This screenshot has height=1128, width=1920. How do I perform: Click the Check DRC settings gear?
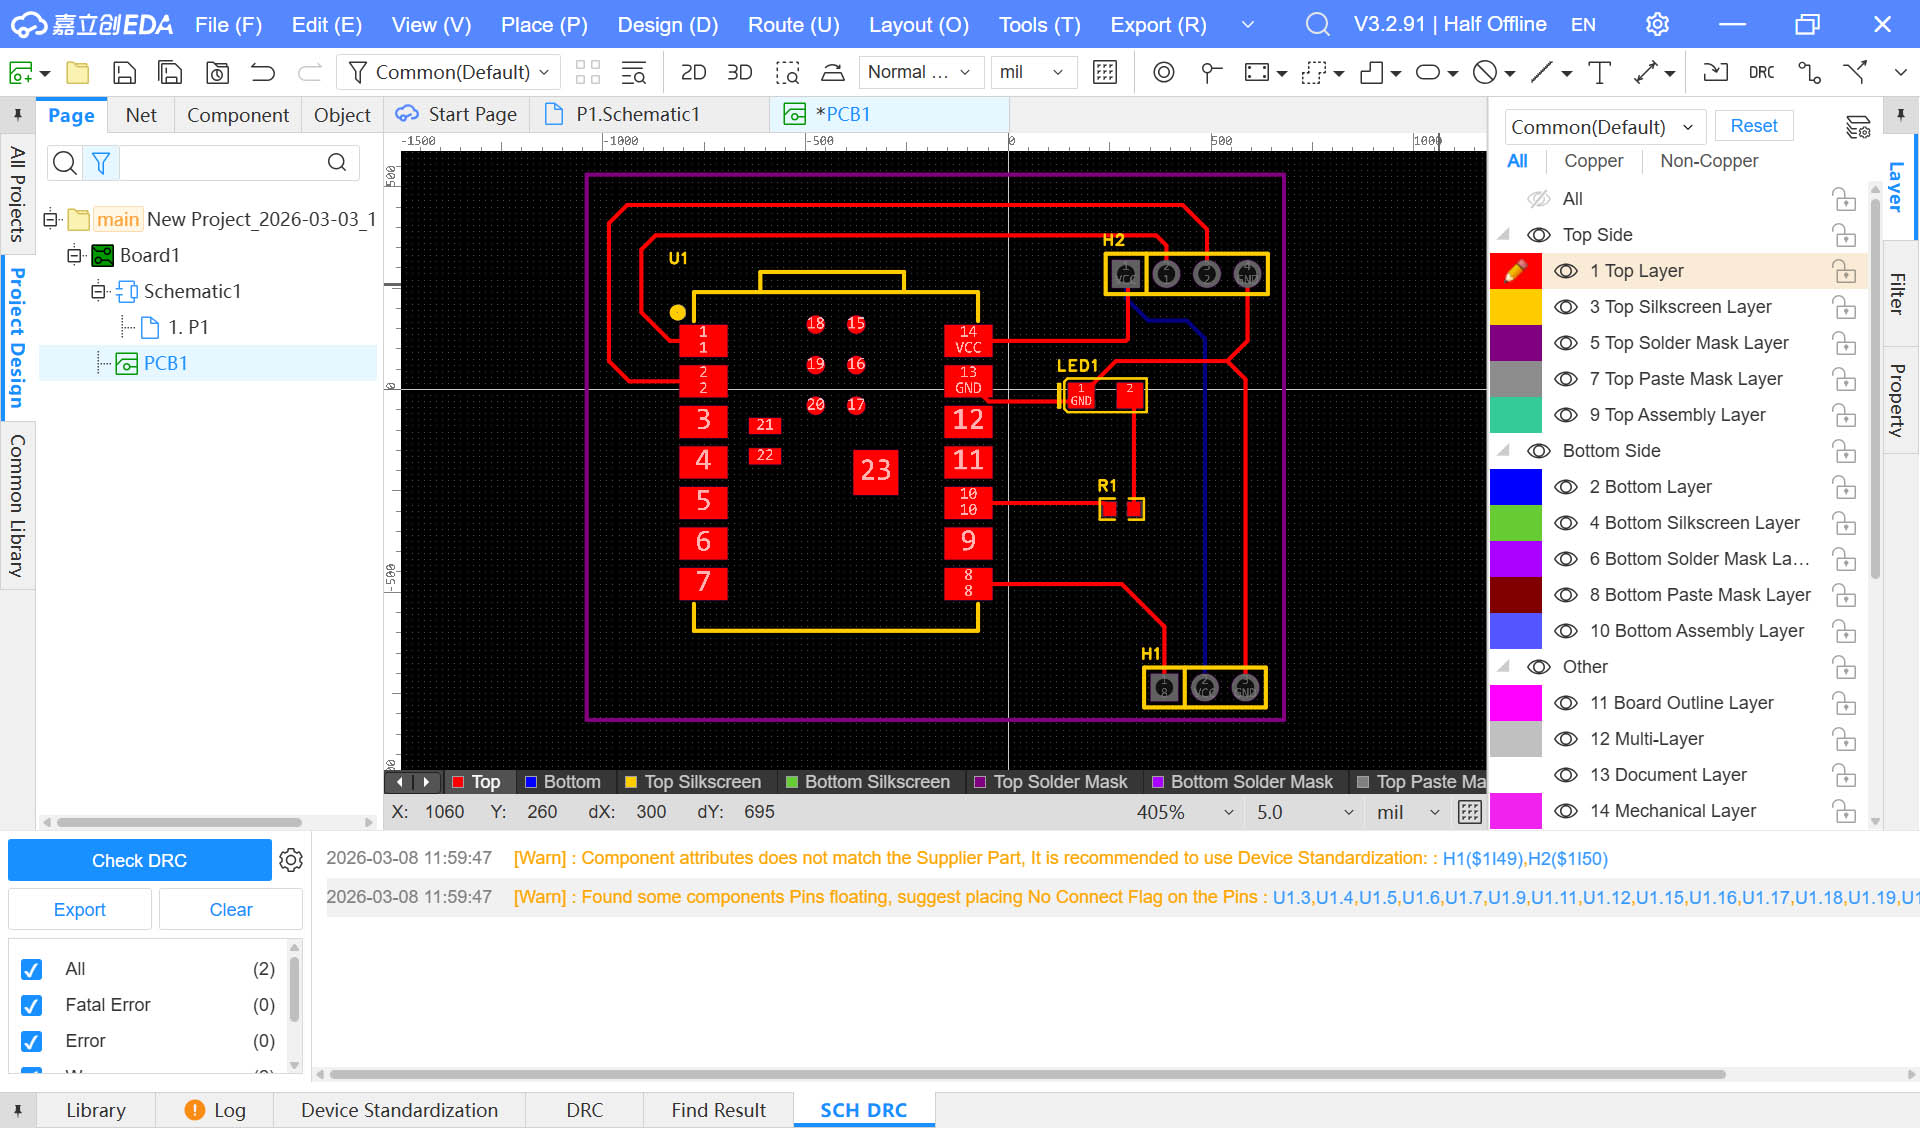[x=291, y=860]
